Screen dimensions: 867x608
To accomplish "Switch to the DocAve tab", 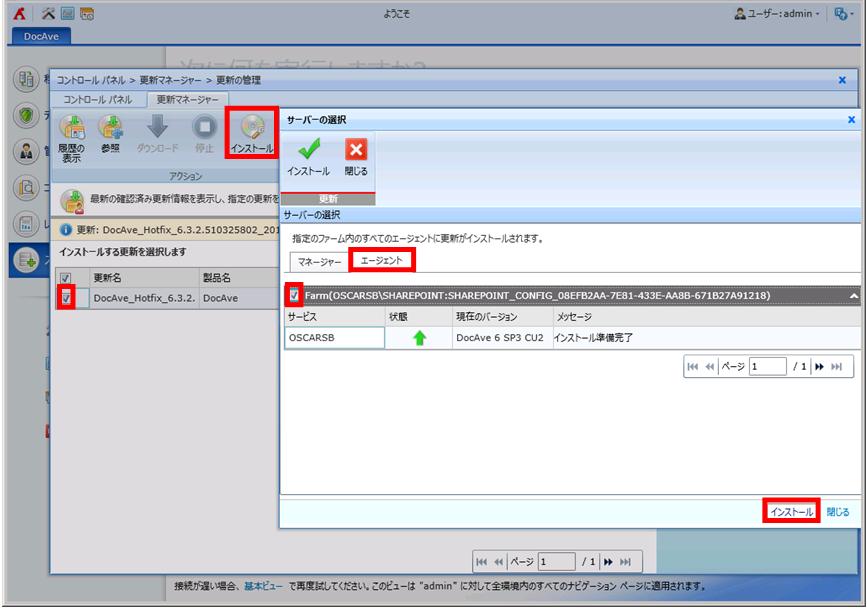I will tap(41, 36).
